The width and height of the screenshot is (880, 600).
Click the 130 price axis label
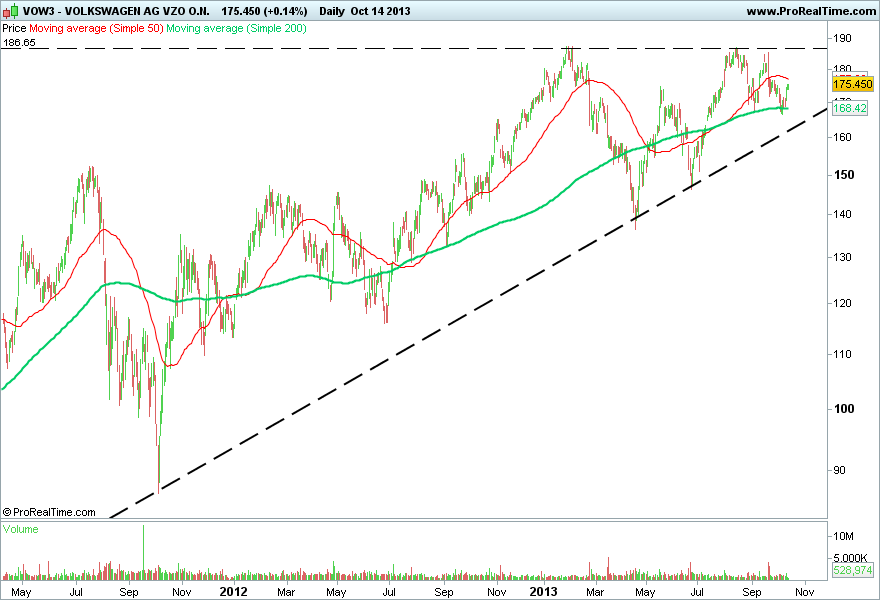842,257
